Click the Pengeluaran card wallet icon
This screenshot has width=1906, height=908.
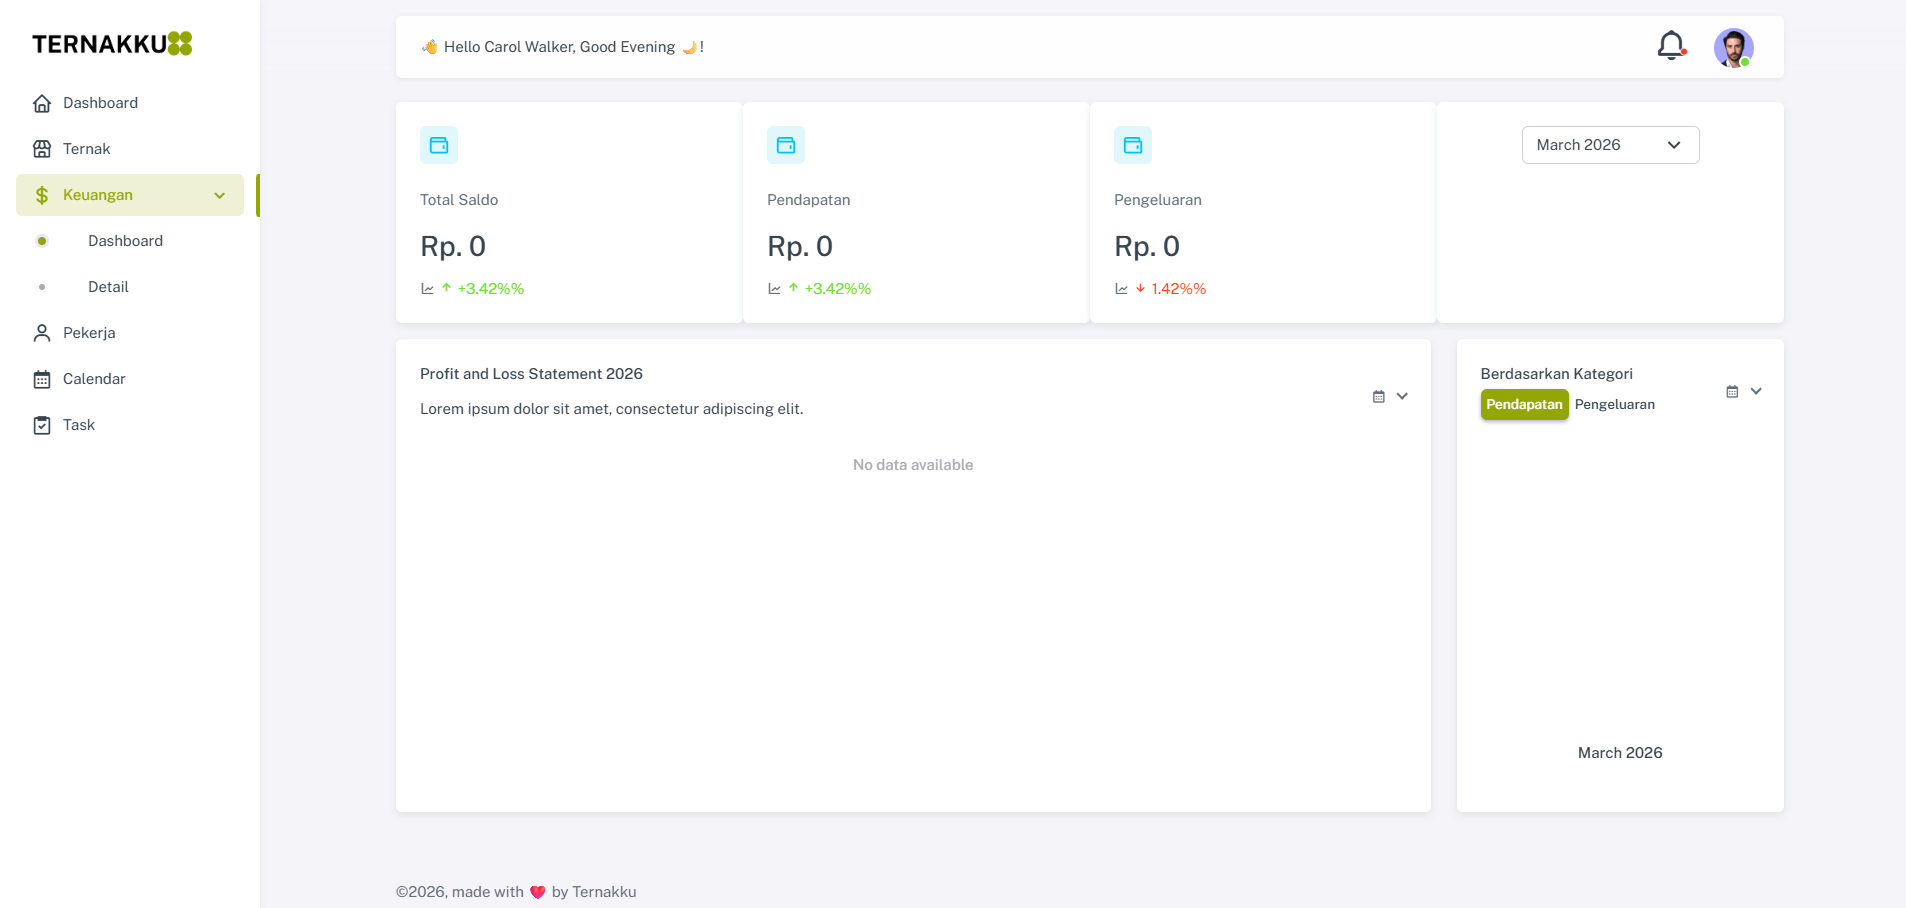1133,145
